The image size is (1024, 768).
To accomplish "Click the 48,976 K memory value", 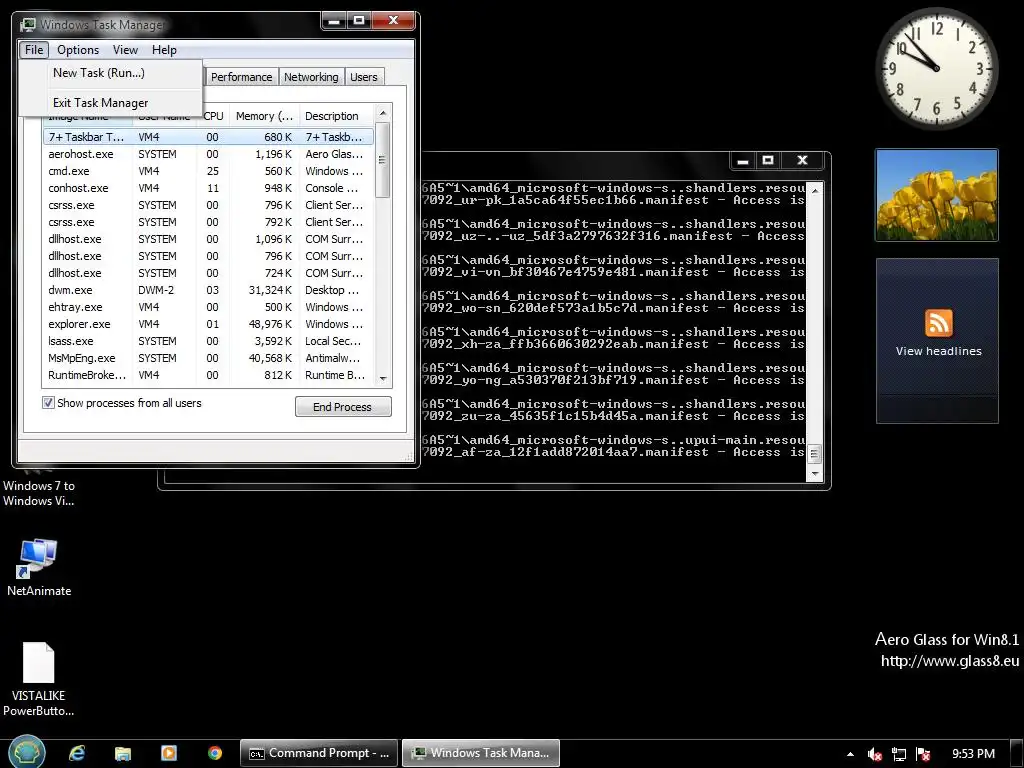I will (x=270, y=324).
